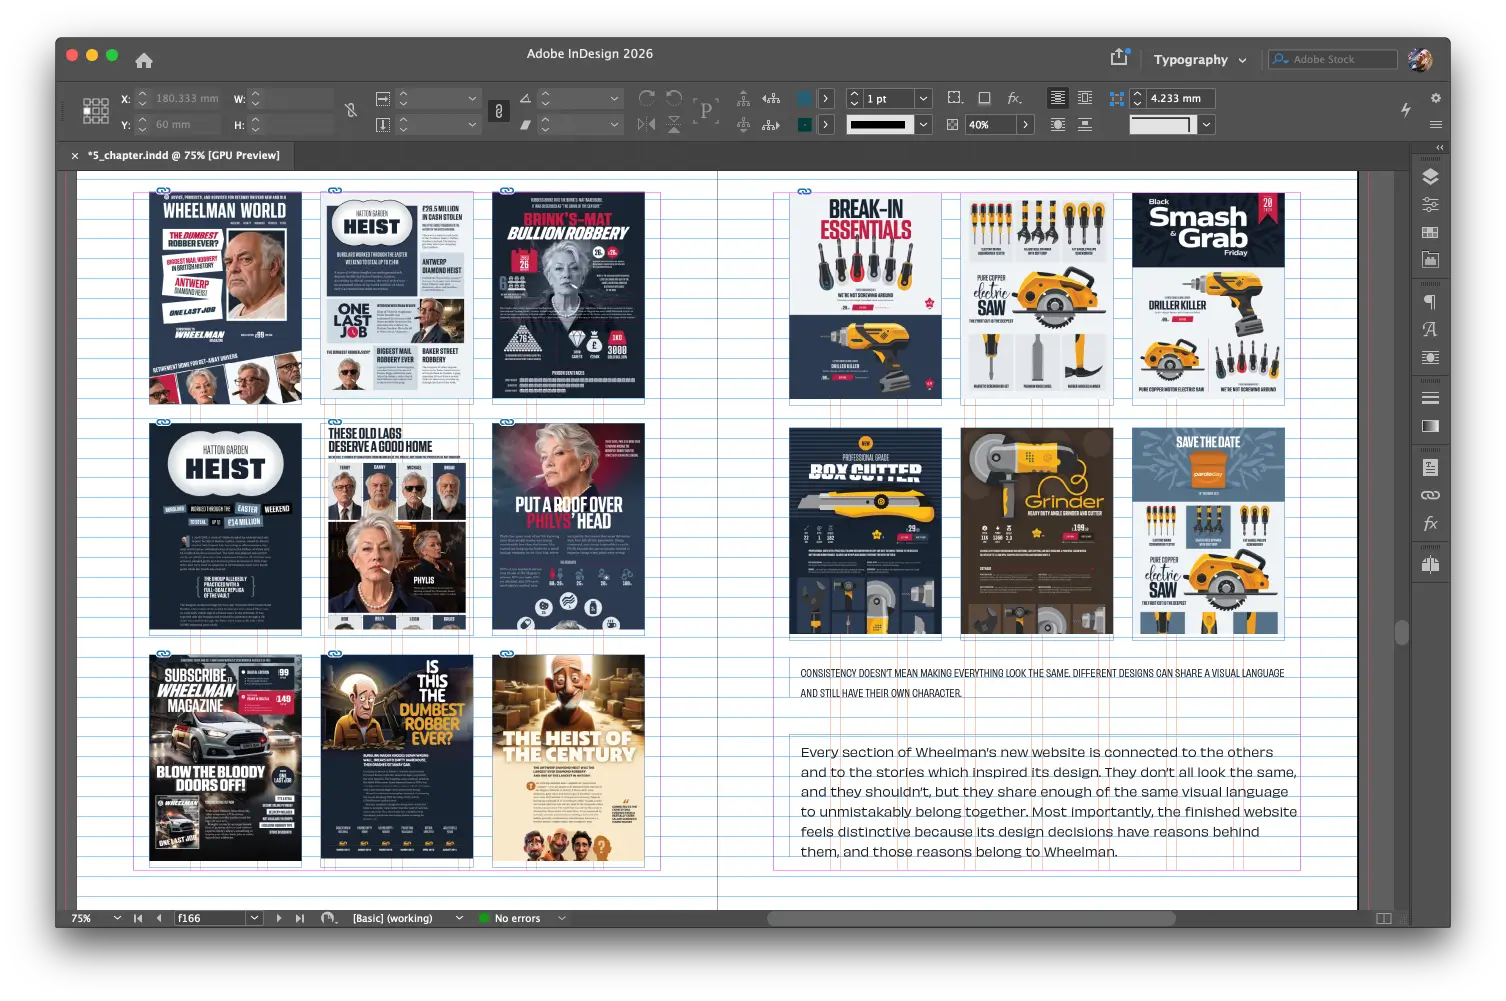Open the Links panel icon
This screenshot has width=1506, height=1001.
pos(1430,495)
